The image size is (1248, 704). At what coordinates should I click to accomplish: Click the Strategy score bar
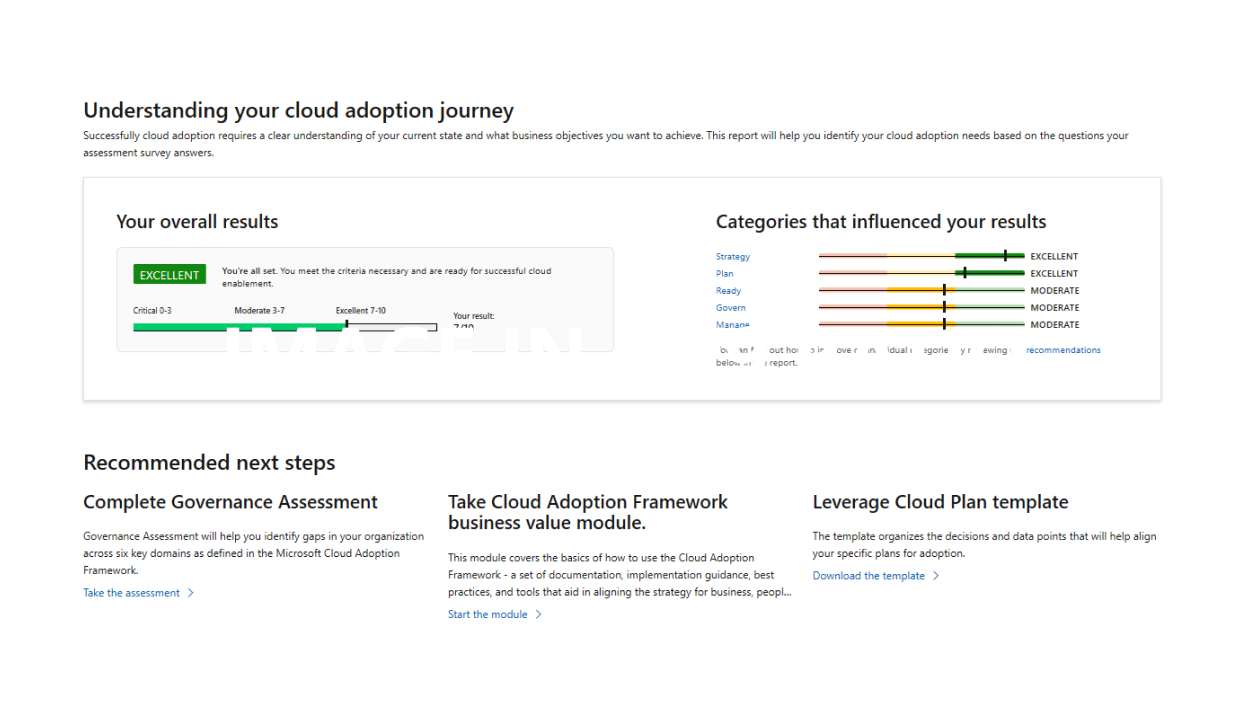coord(921,256)
